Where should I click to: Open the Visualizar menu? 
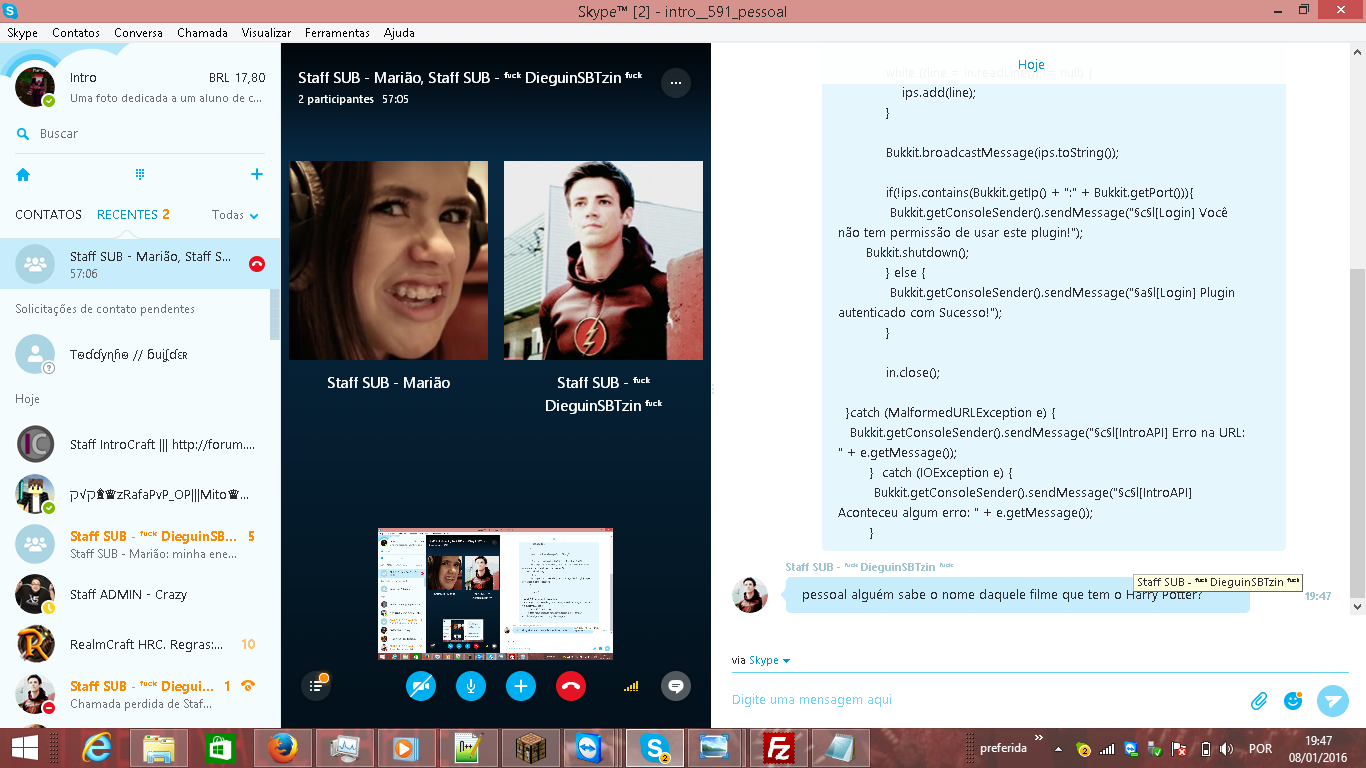(267, 33)
